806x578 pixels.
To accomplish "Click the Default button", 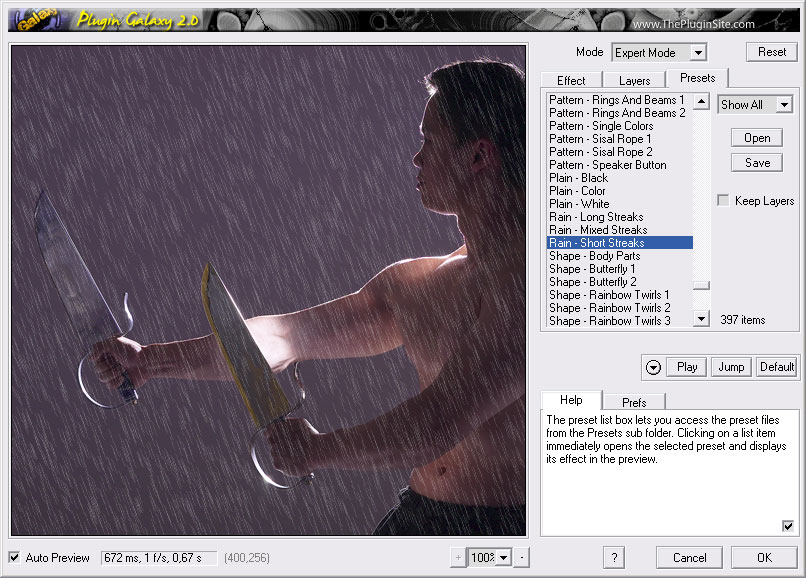I will (x=777, y=367).
